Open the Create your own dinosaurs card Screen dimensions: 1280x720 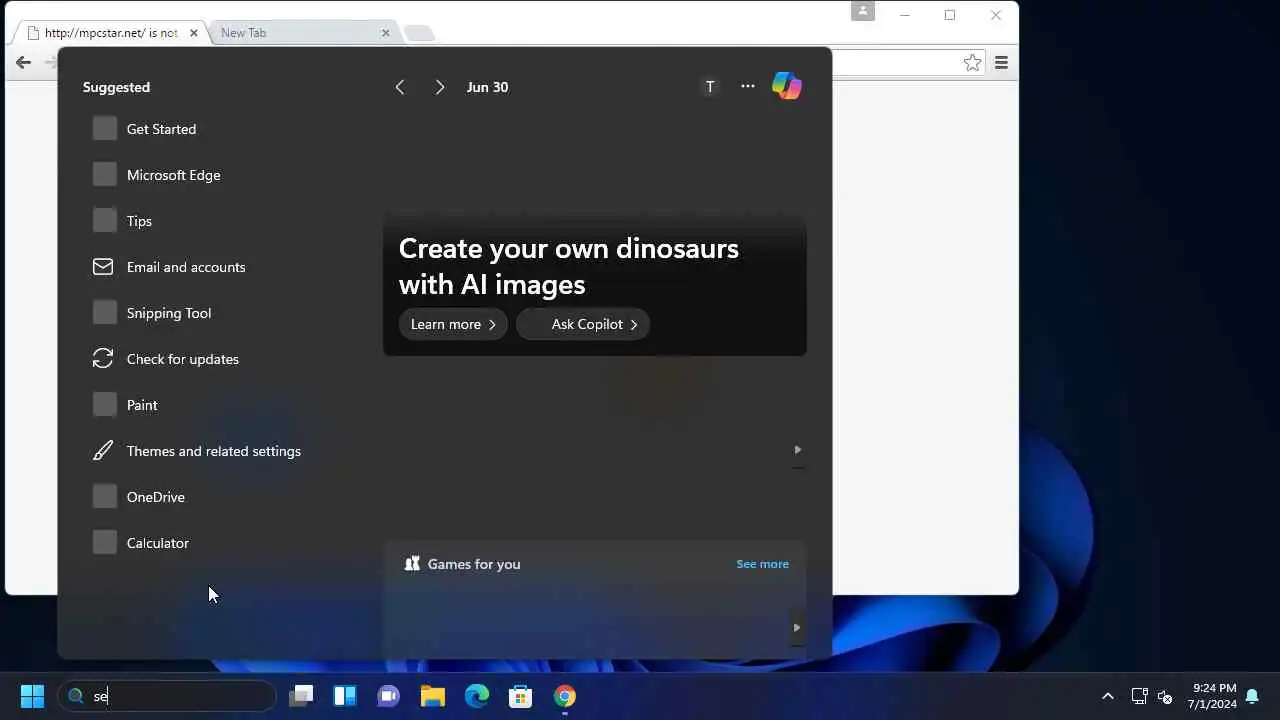click(595, 285)
